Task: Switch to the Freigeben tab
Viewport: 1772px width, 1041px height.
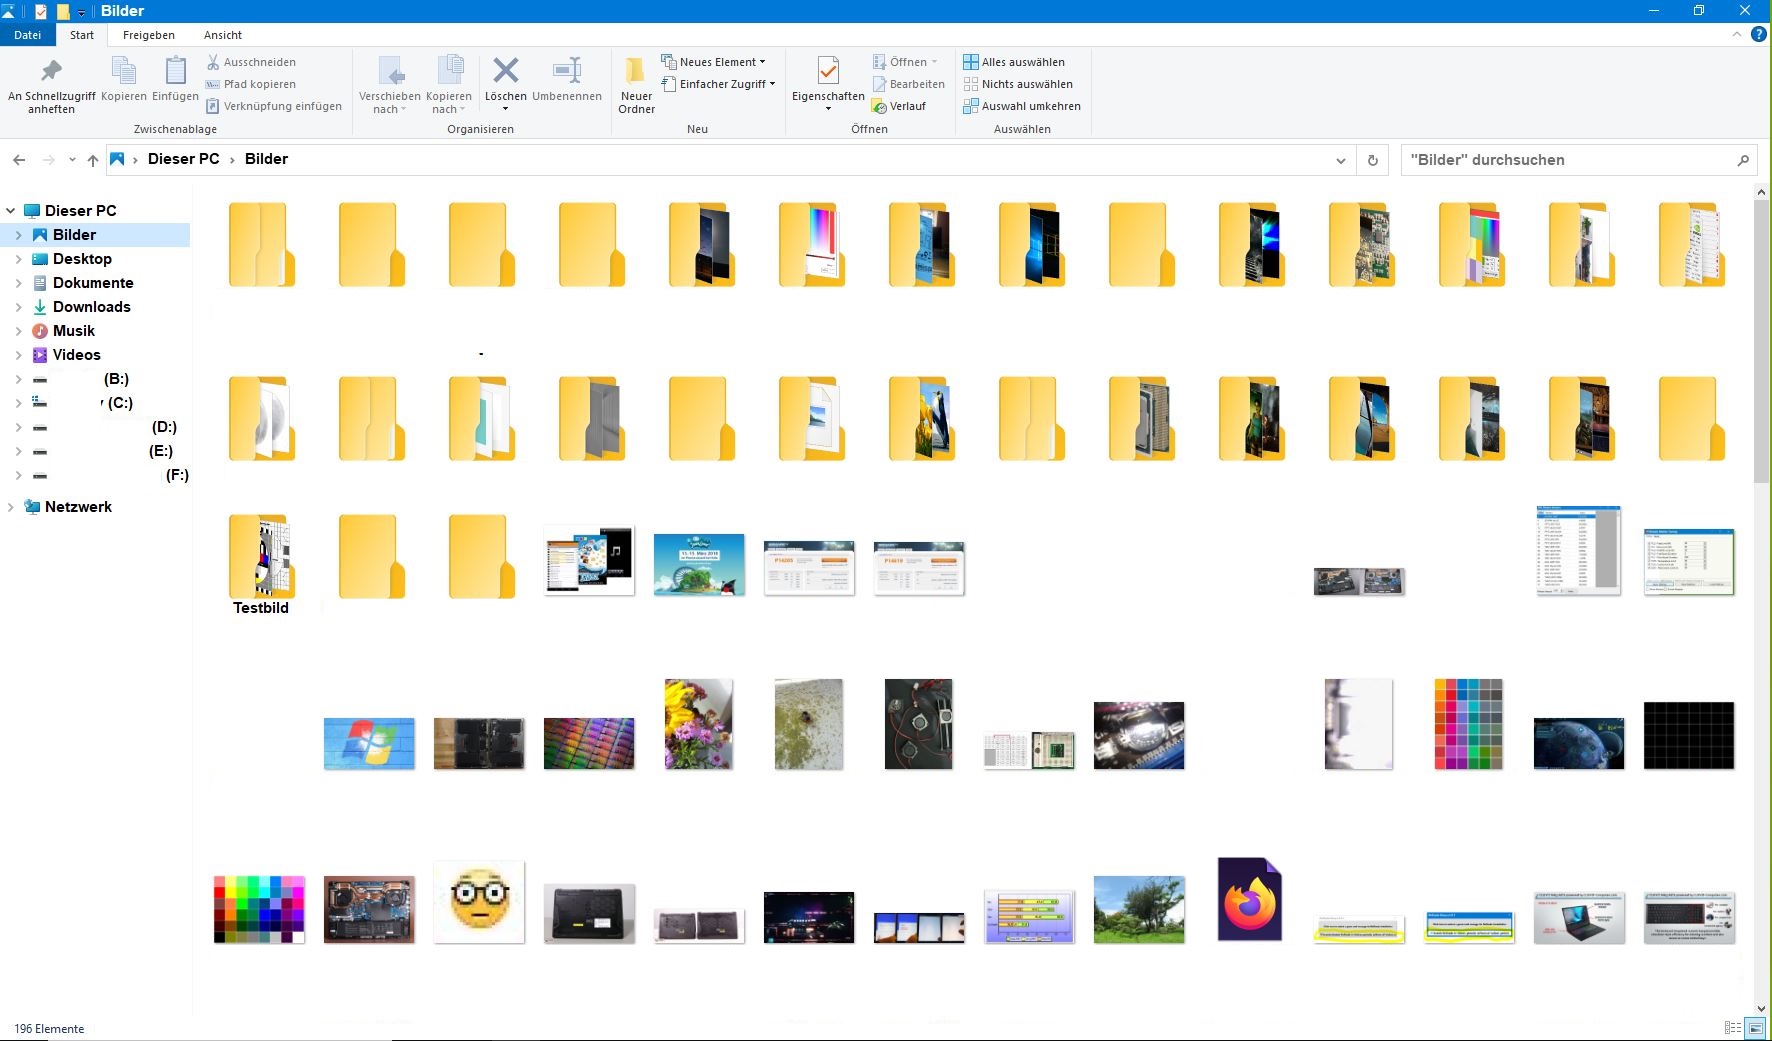Action: [148, 35]
